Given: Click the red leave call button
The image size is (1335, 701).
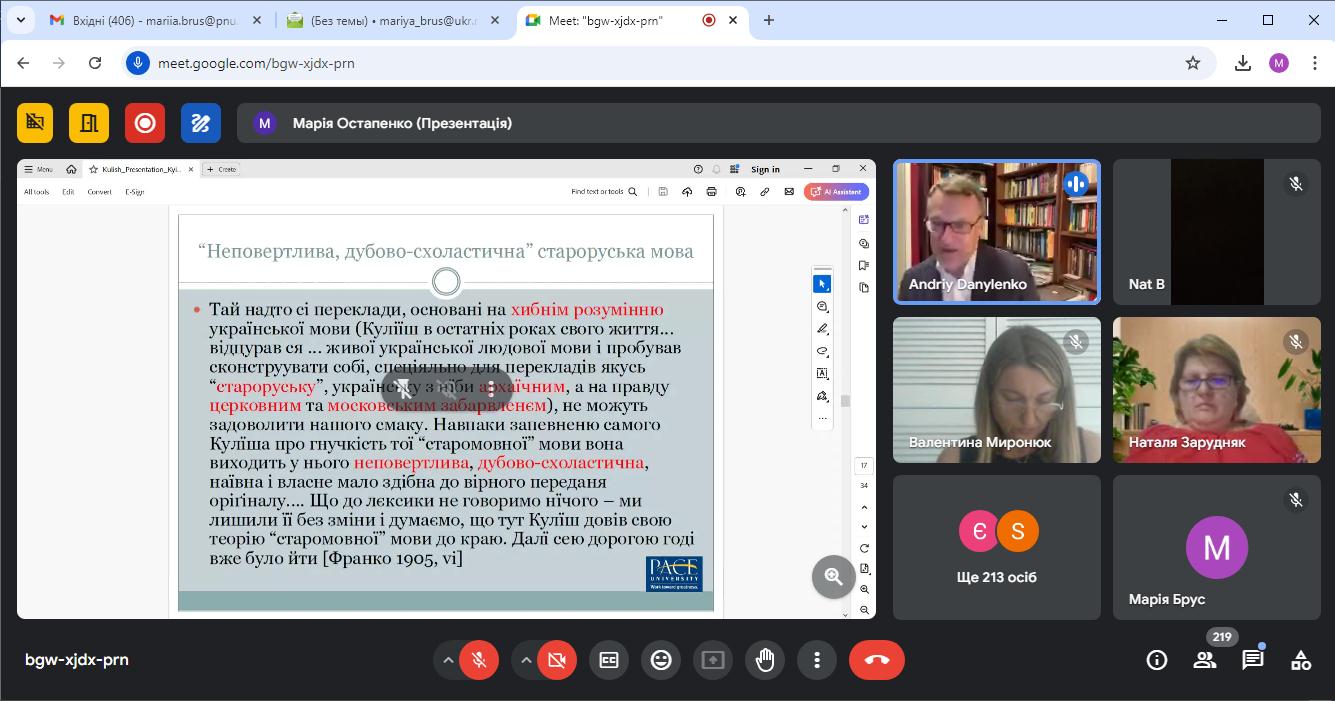Looking at the screenshot, I should tap(876, 660).
